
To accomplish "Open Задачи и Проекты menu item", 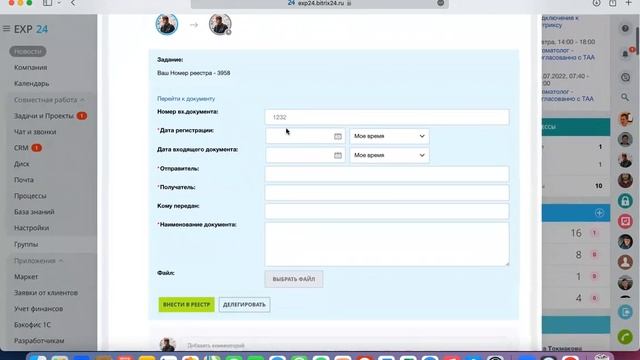I will tap(44, 116).
